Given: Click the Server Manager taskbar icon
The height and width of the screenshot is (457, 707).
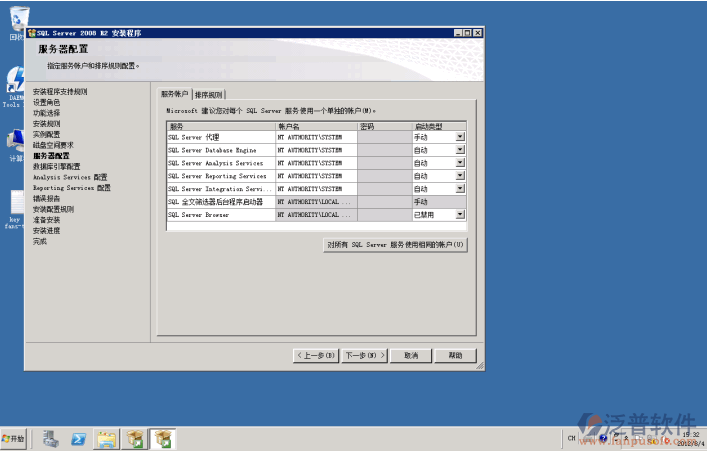Looking at the screenshot, I should click(49, 439).
